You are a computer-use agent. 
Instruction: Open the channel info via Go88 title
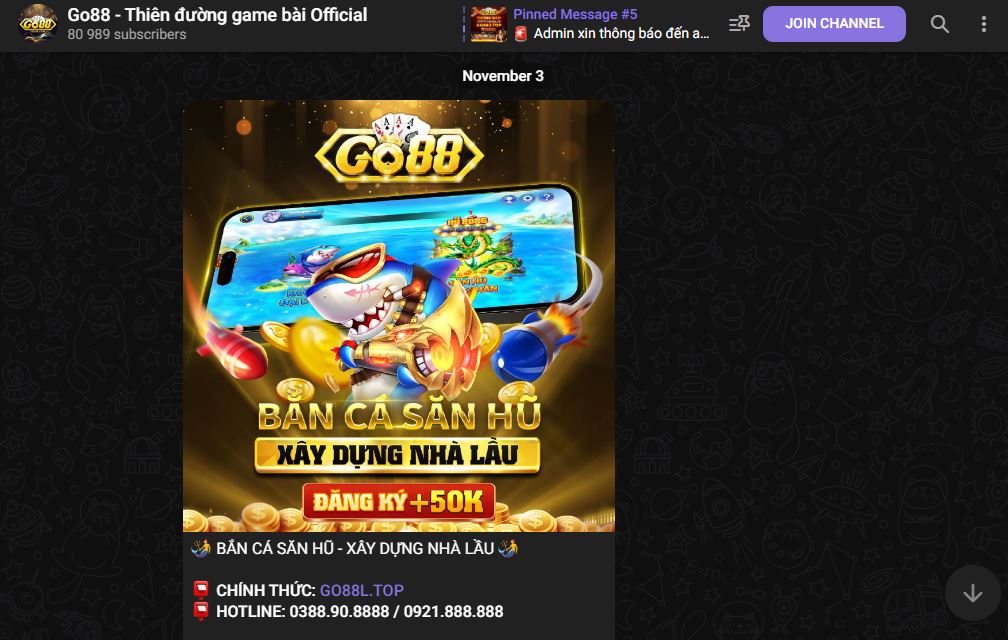(x=217, y=15)
